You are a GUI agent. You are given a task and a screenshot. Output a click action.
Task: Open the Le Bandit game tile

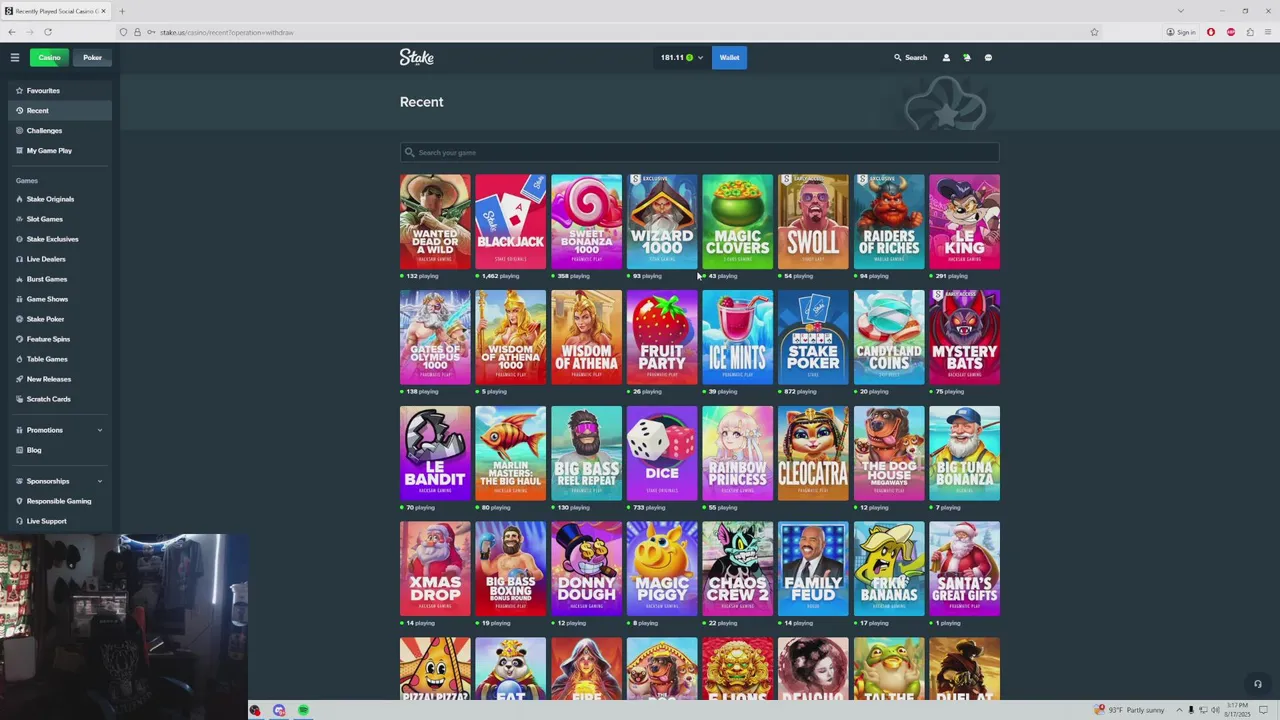(x=435, y=453)
